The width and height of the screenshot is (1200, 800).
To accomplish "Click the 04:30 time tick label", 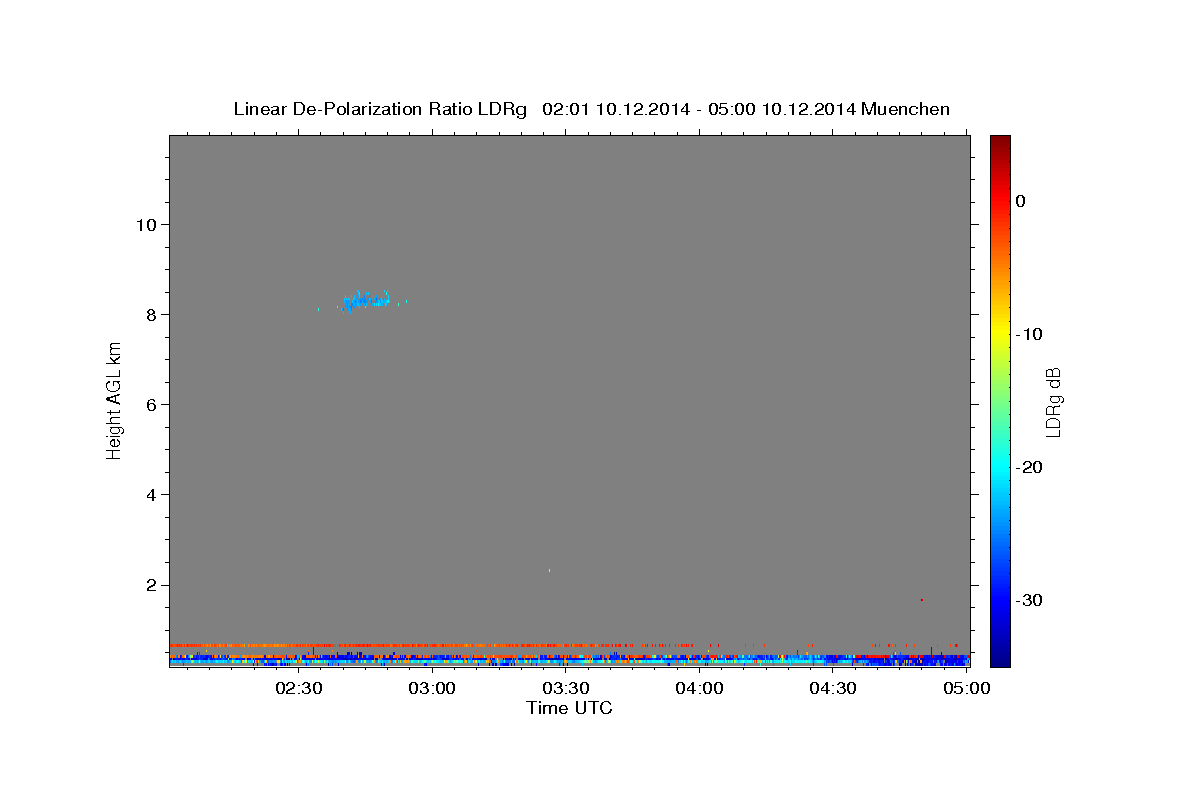I will 832,688.
